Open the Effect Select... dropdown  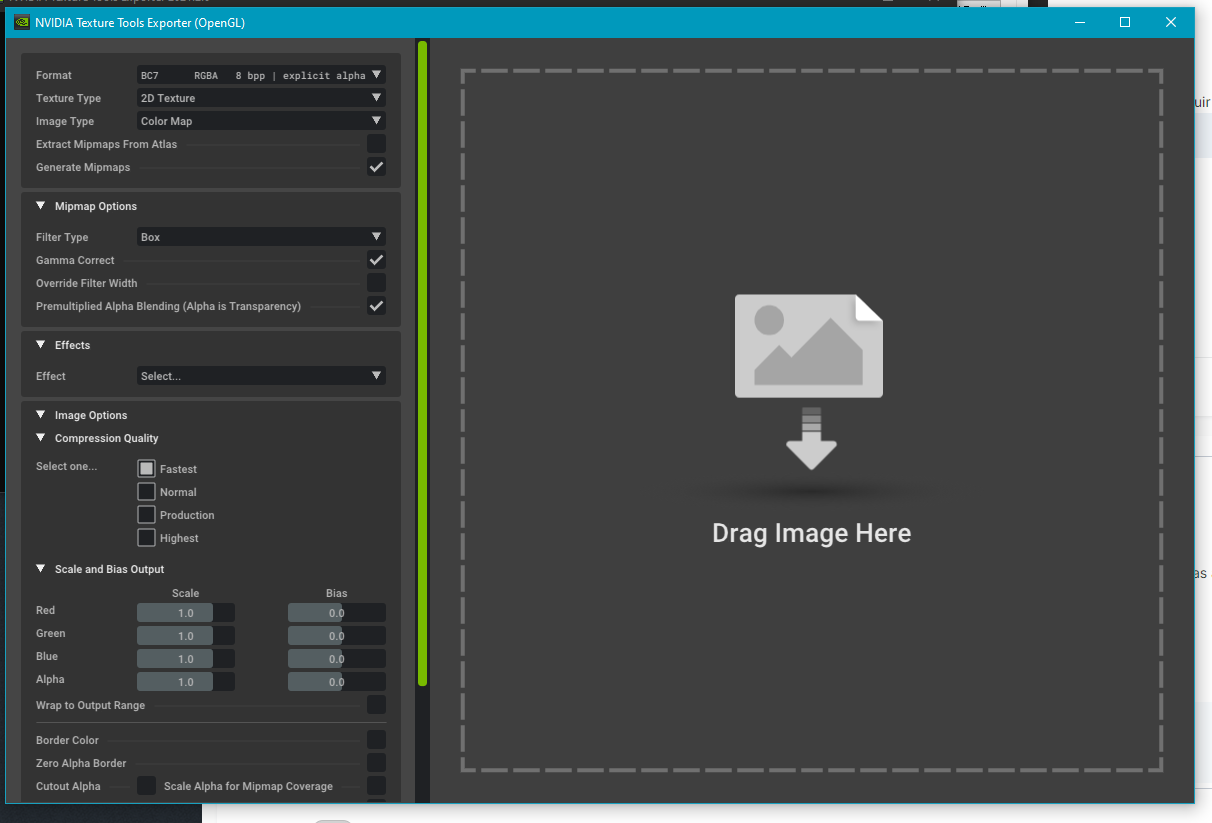pyautogui.click(x=260, y=376)
